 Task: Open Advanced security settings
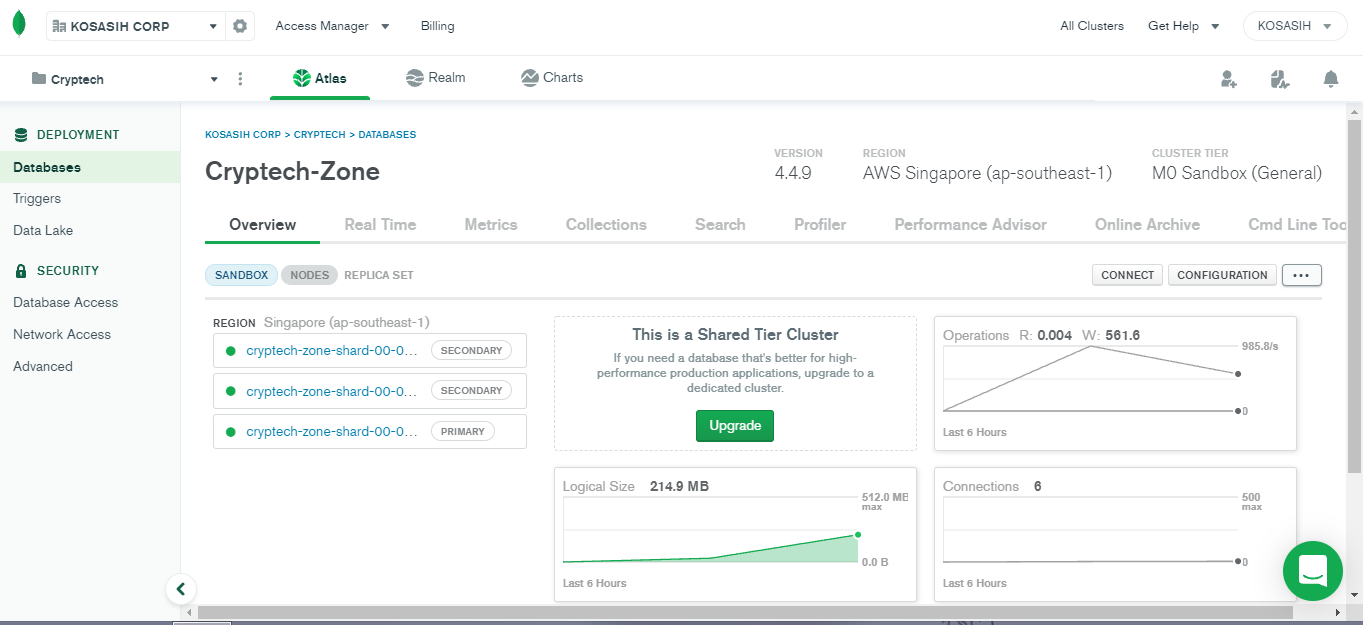(43, 366)
